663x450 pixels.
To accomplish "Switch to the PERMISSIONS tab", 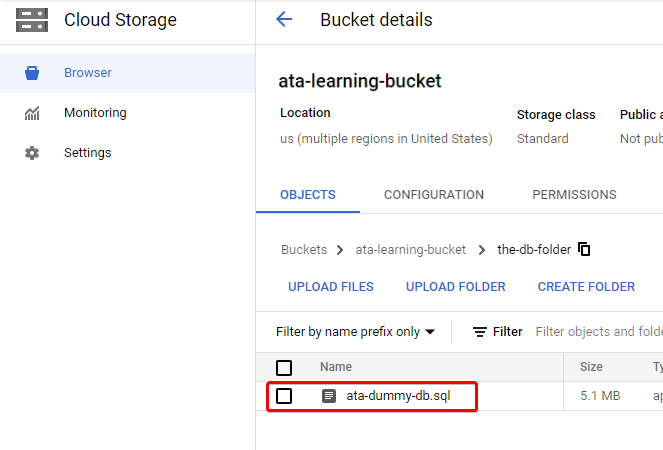I will click(x=574, y=195).
